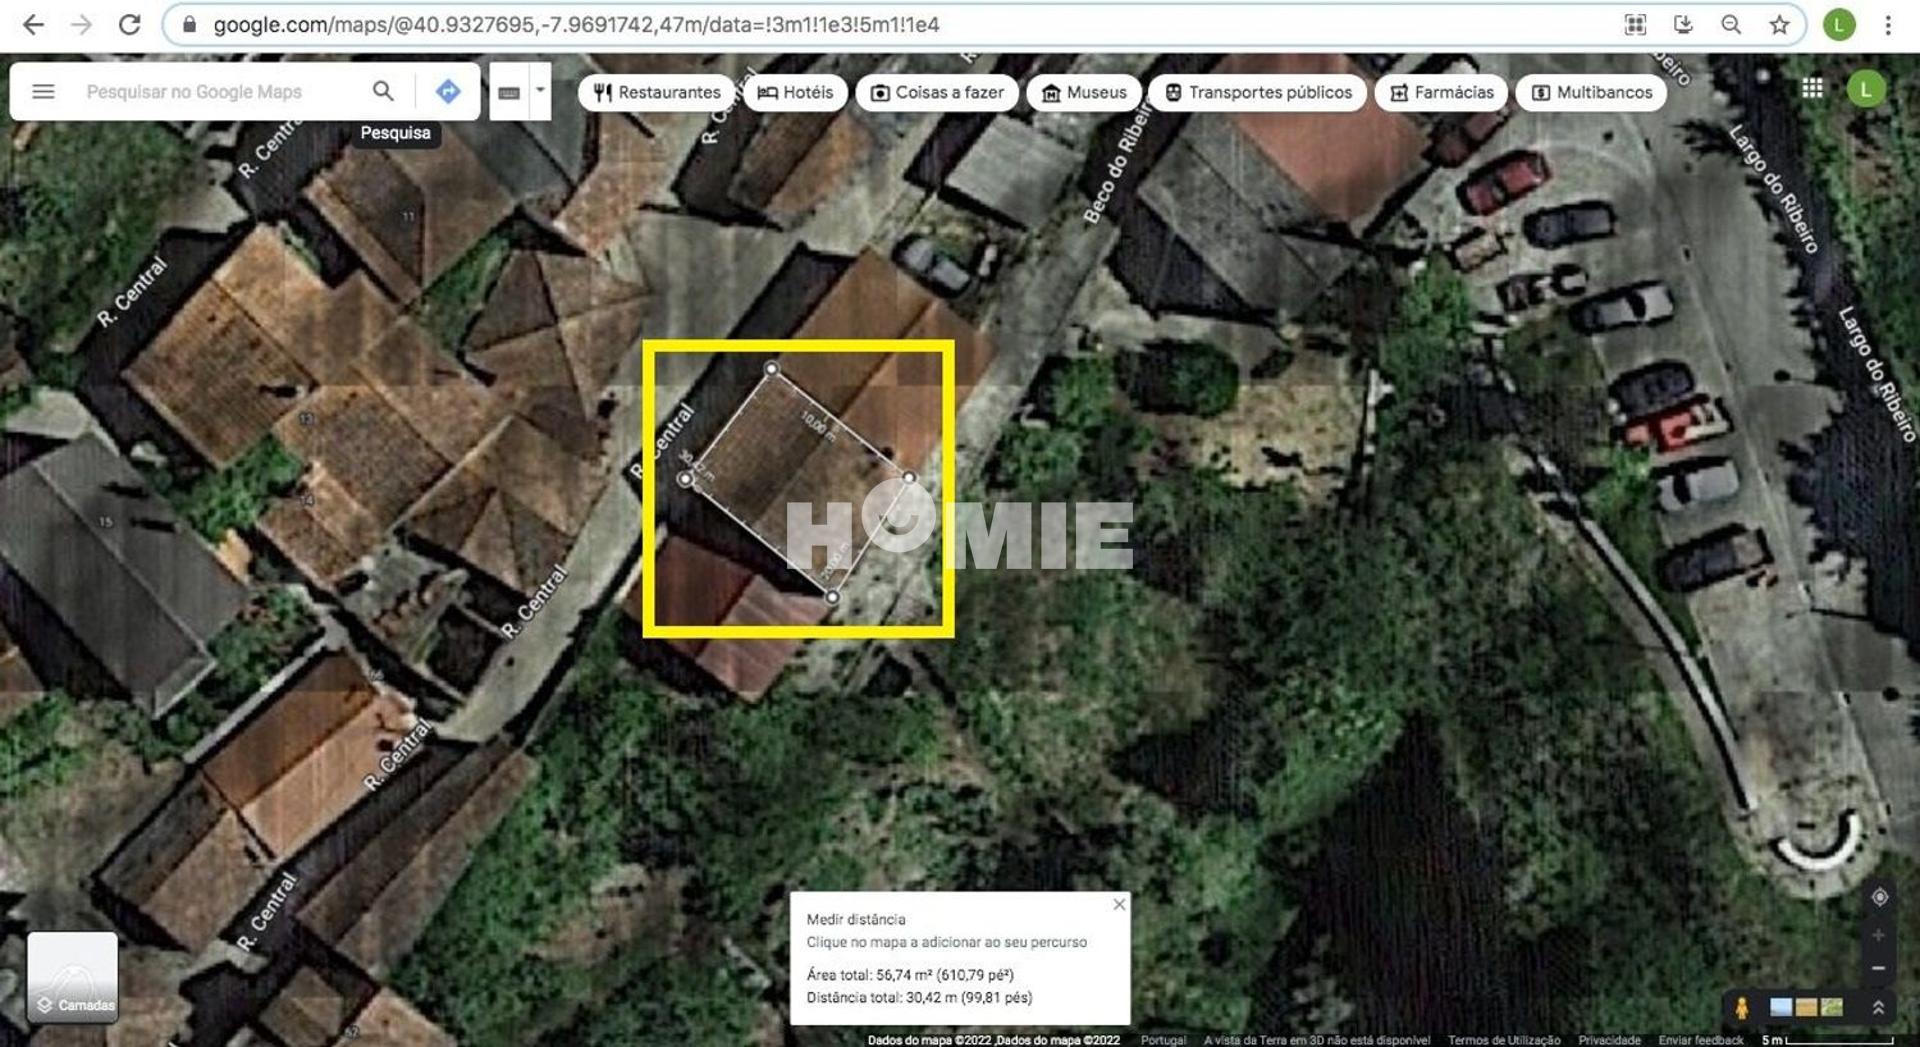Open the Google Maps hamburger menu

click(x=43, y=92)
